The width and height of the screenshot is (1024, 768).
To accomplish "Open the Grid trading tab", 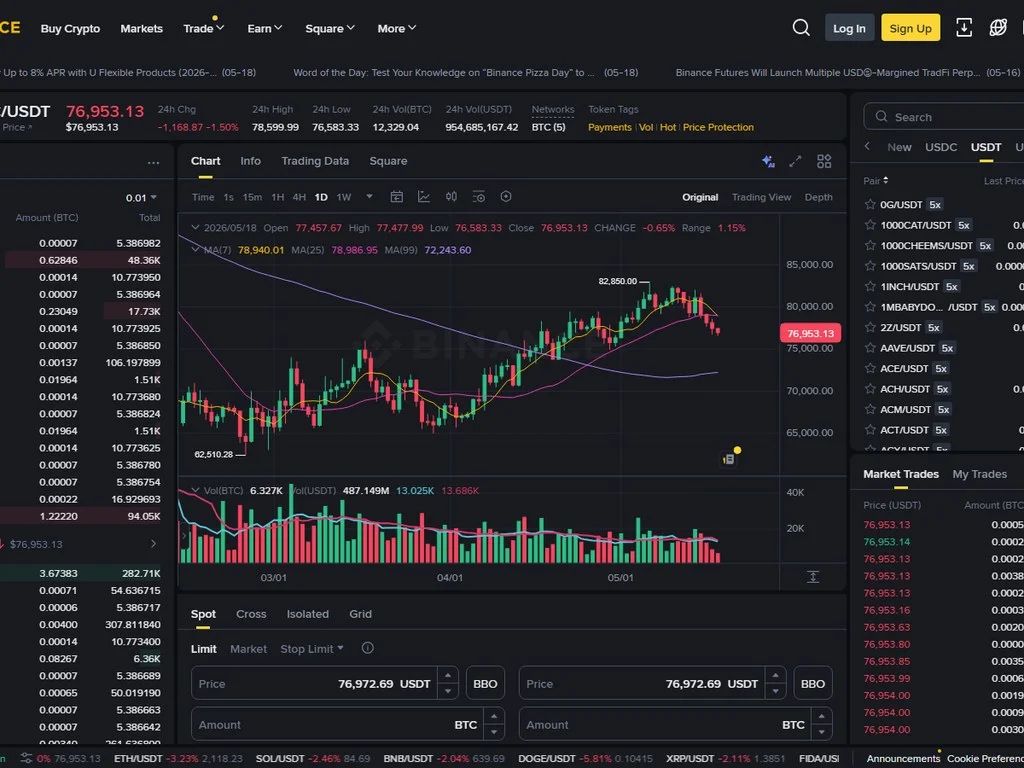I will tap(360, 614).
